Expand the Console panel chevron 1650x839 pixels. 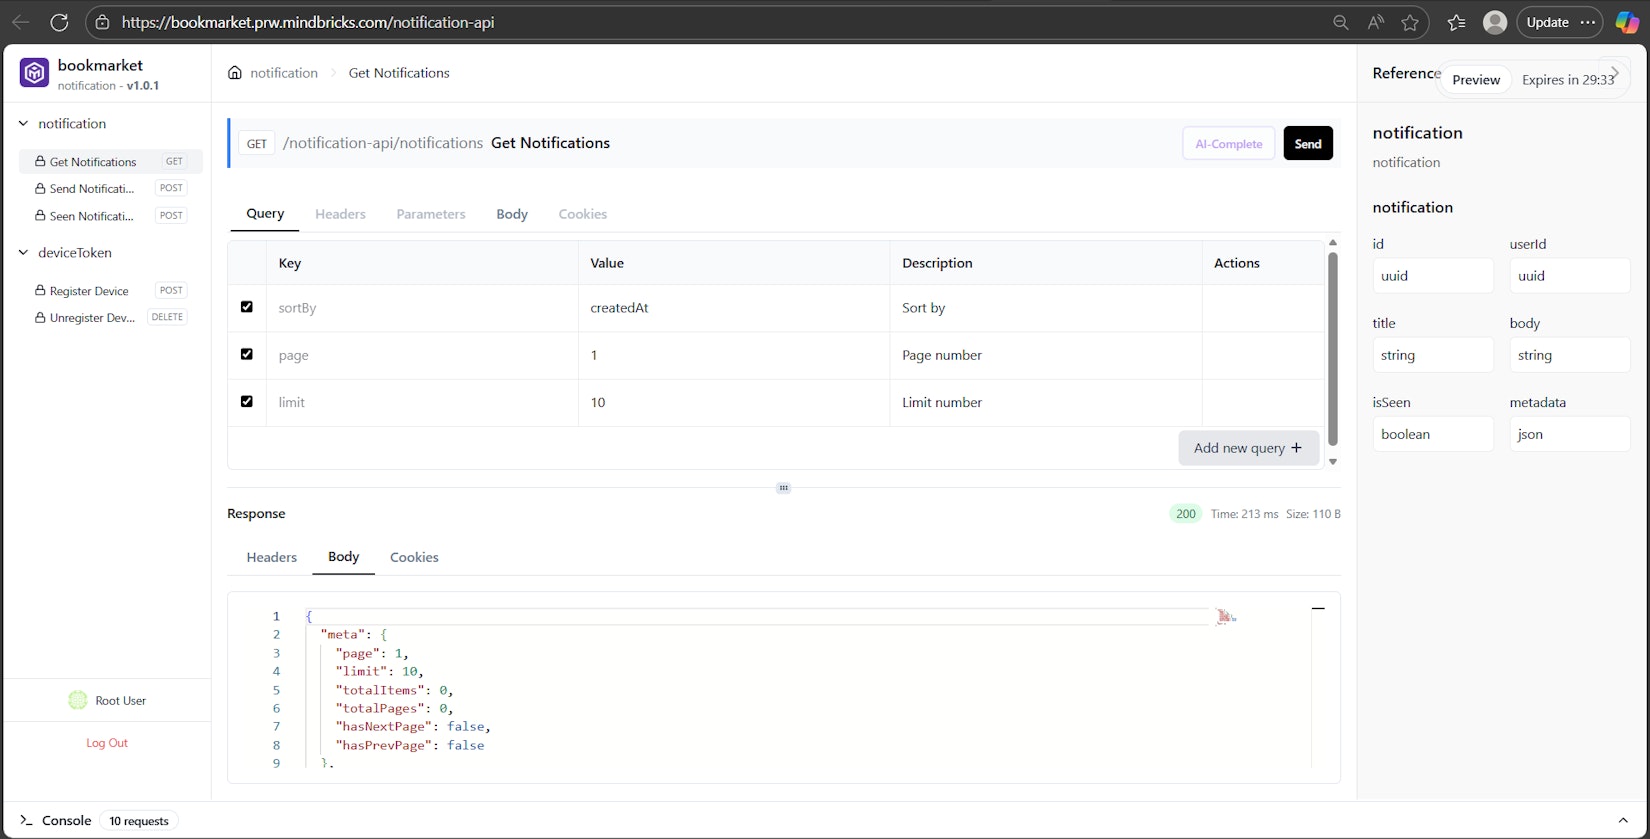click(x=1622, y=820)
